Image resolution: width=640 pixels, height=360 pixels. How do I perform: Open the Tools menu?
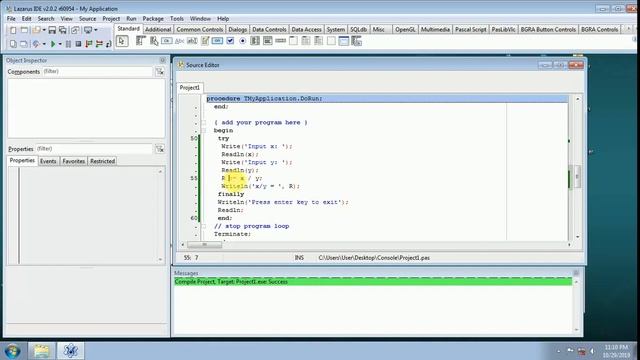point(177,19)
